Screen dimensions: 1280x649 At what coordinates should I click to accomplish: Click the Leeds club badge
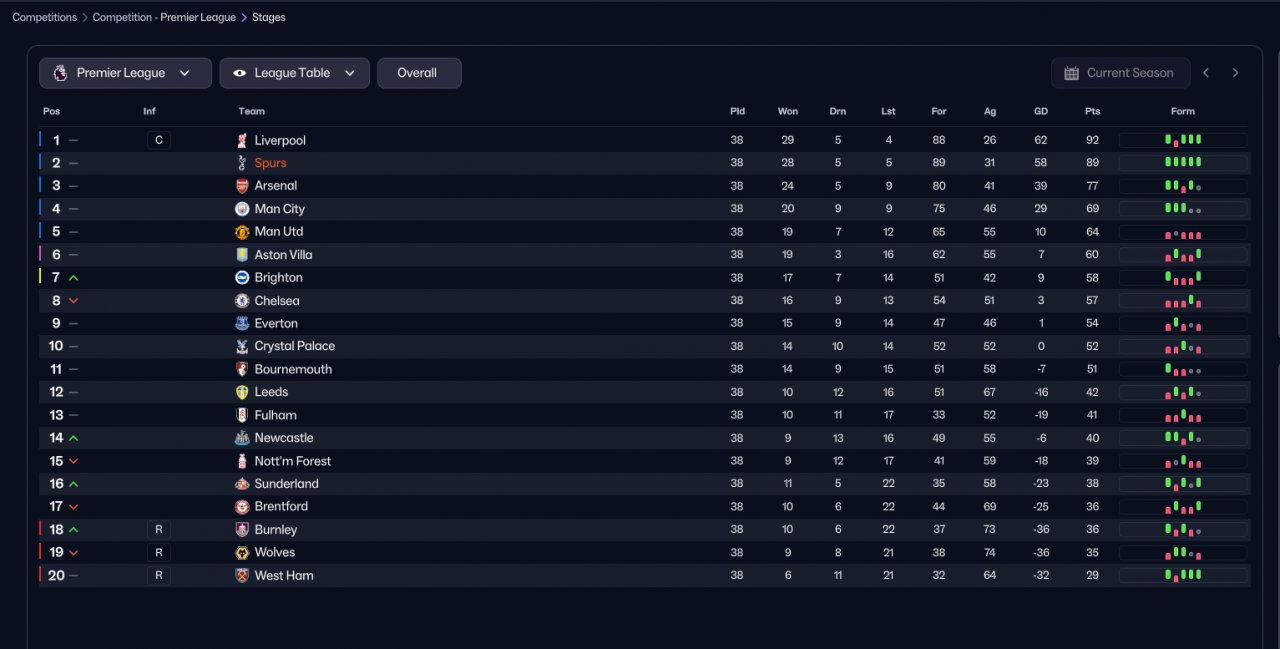[x=242, y=392]
